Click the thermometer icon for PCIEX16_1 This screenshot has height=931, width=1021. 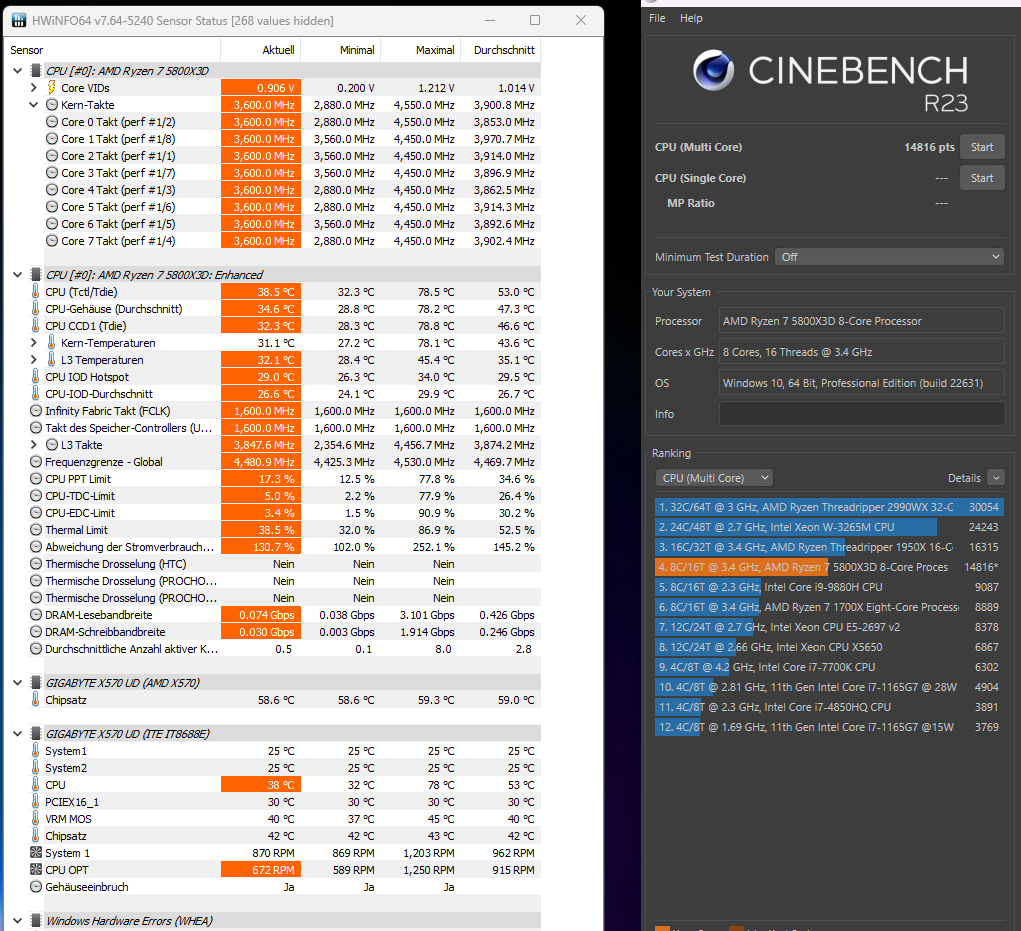36,801
